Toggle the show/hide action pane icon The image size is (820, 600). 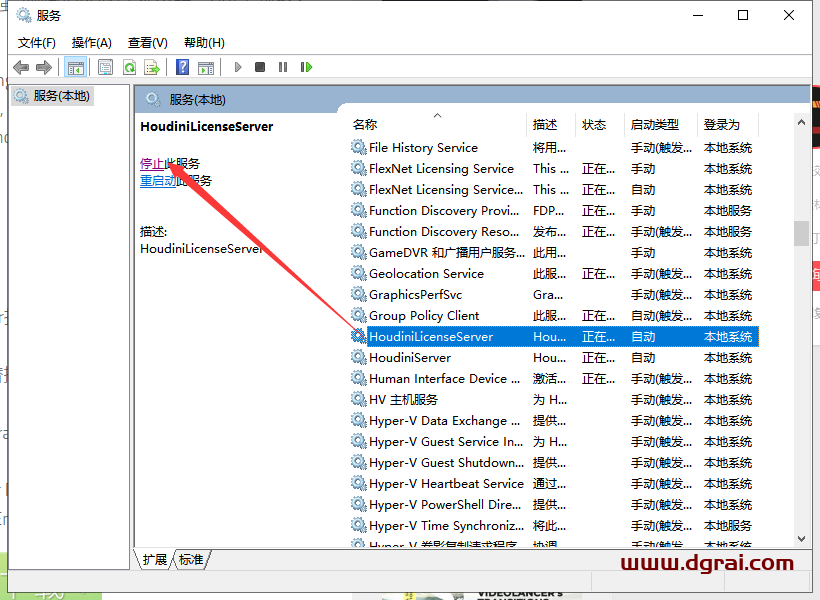coord(206,67)
